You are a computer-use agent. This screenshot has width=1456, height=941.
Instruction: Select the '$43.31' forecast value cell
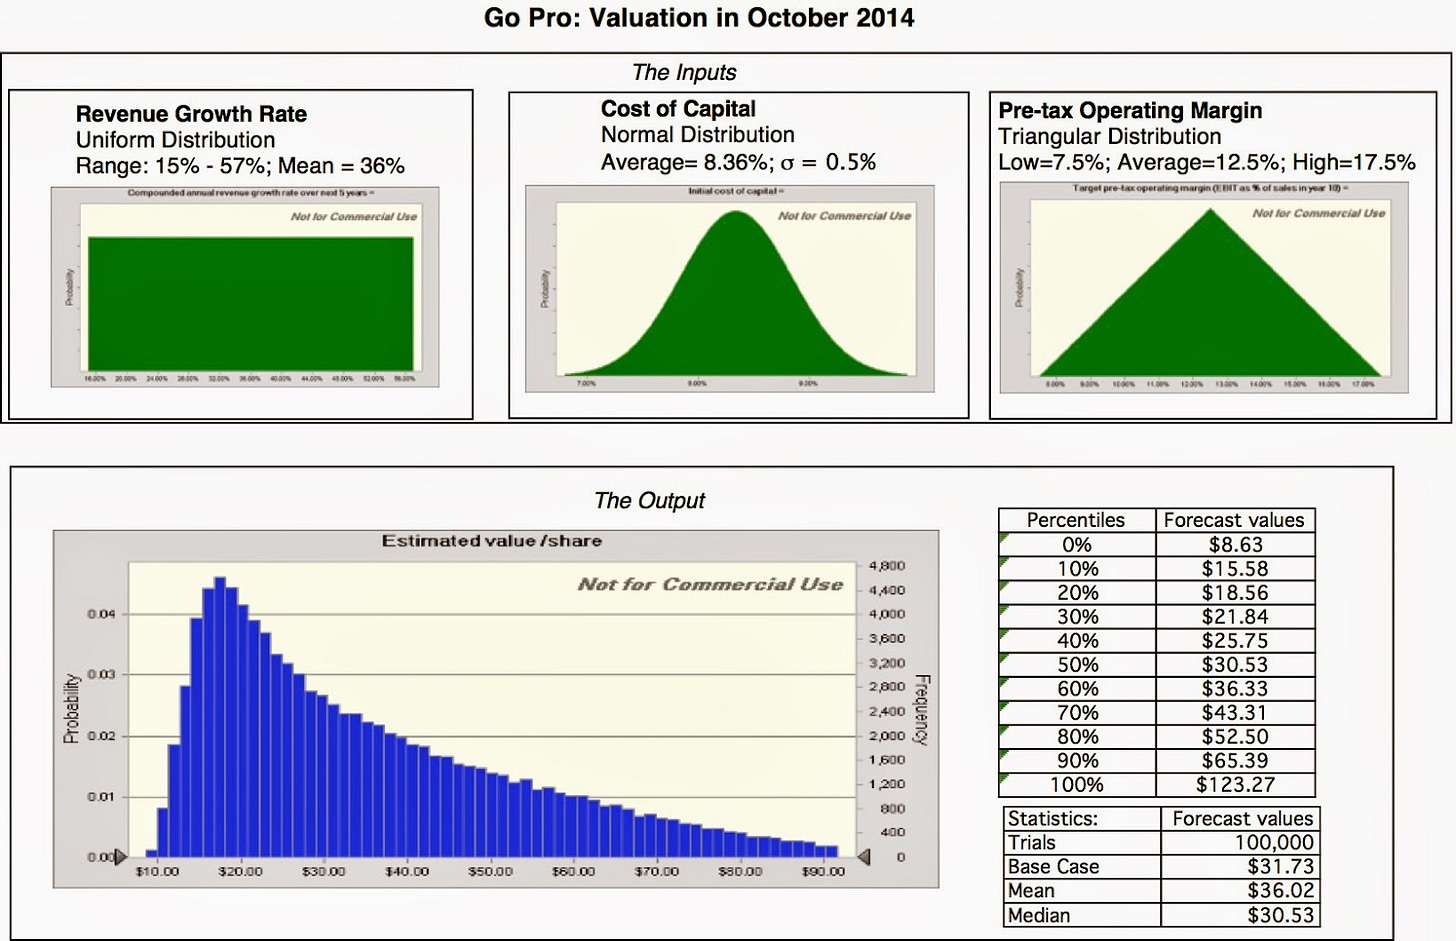(x=1235, y=712)
